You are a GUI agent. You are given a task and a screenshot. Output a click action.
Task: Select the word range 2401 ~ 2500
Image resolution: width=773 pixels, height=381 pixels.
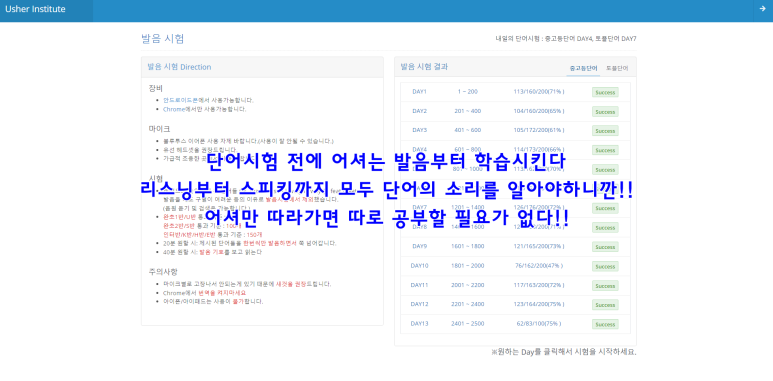(x=467, y=323)
